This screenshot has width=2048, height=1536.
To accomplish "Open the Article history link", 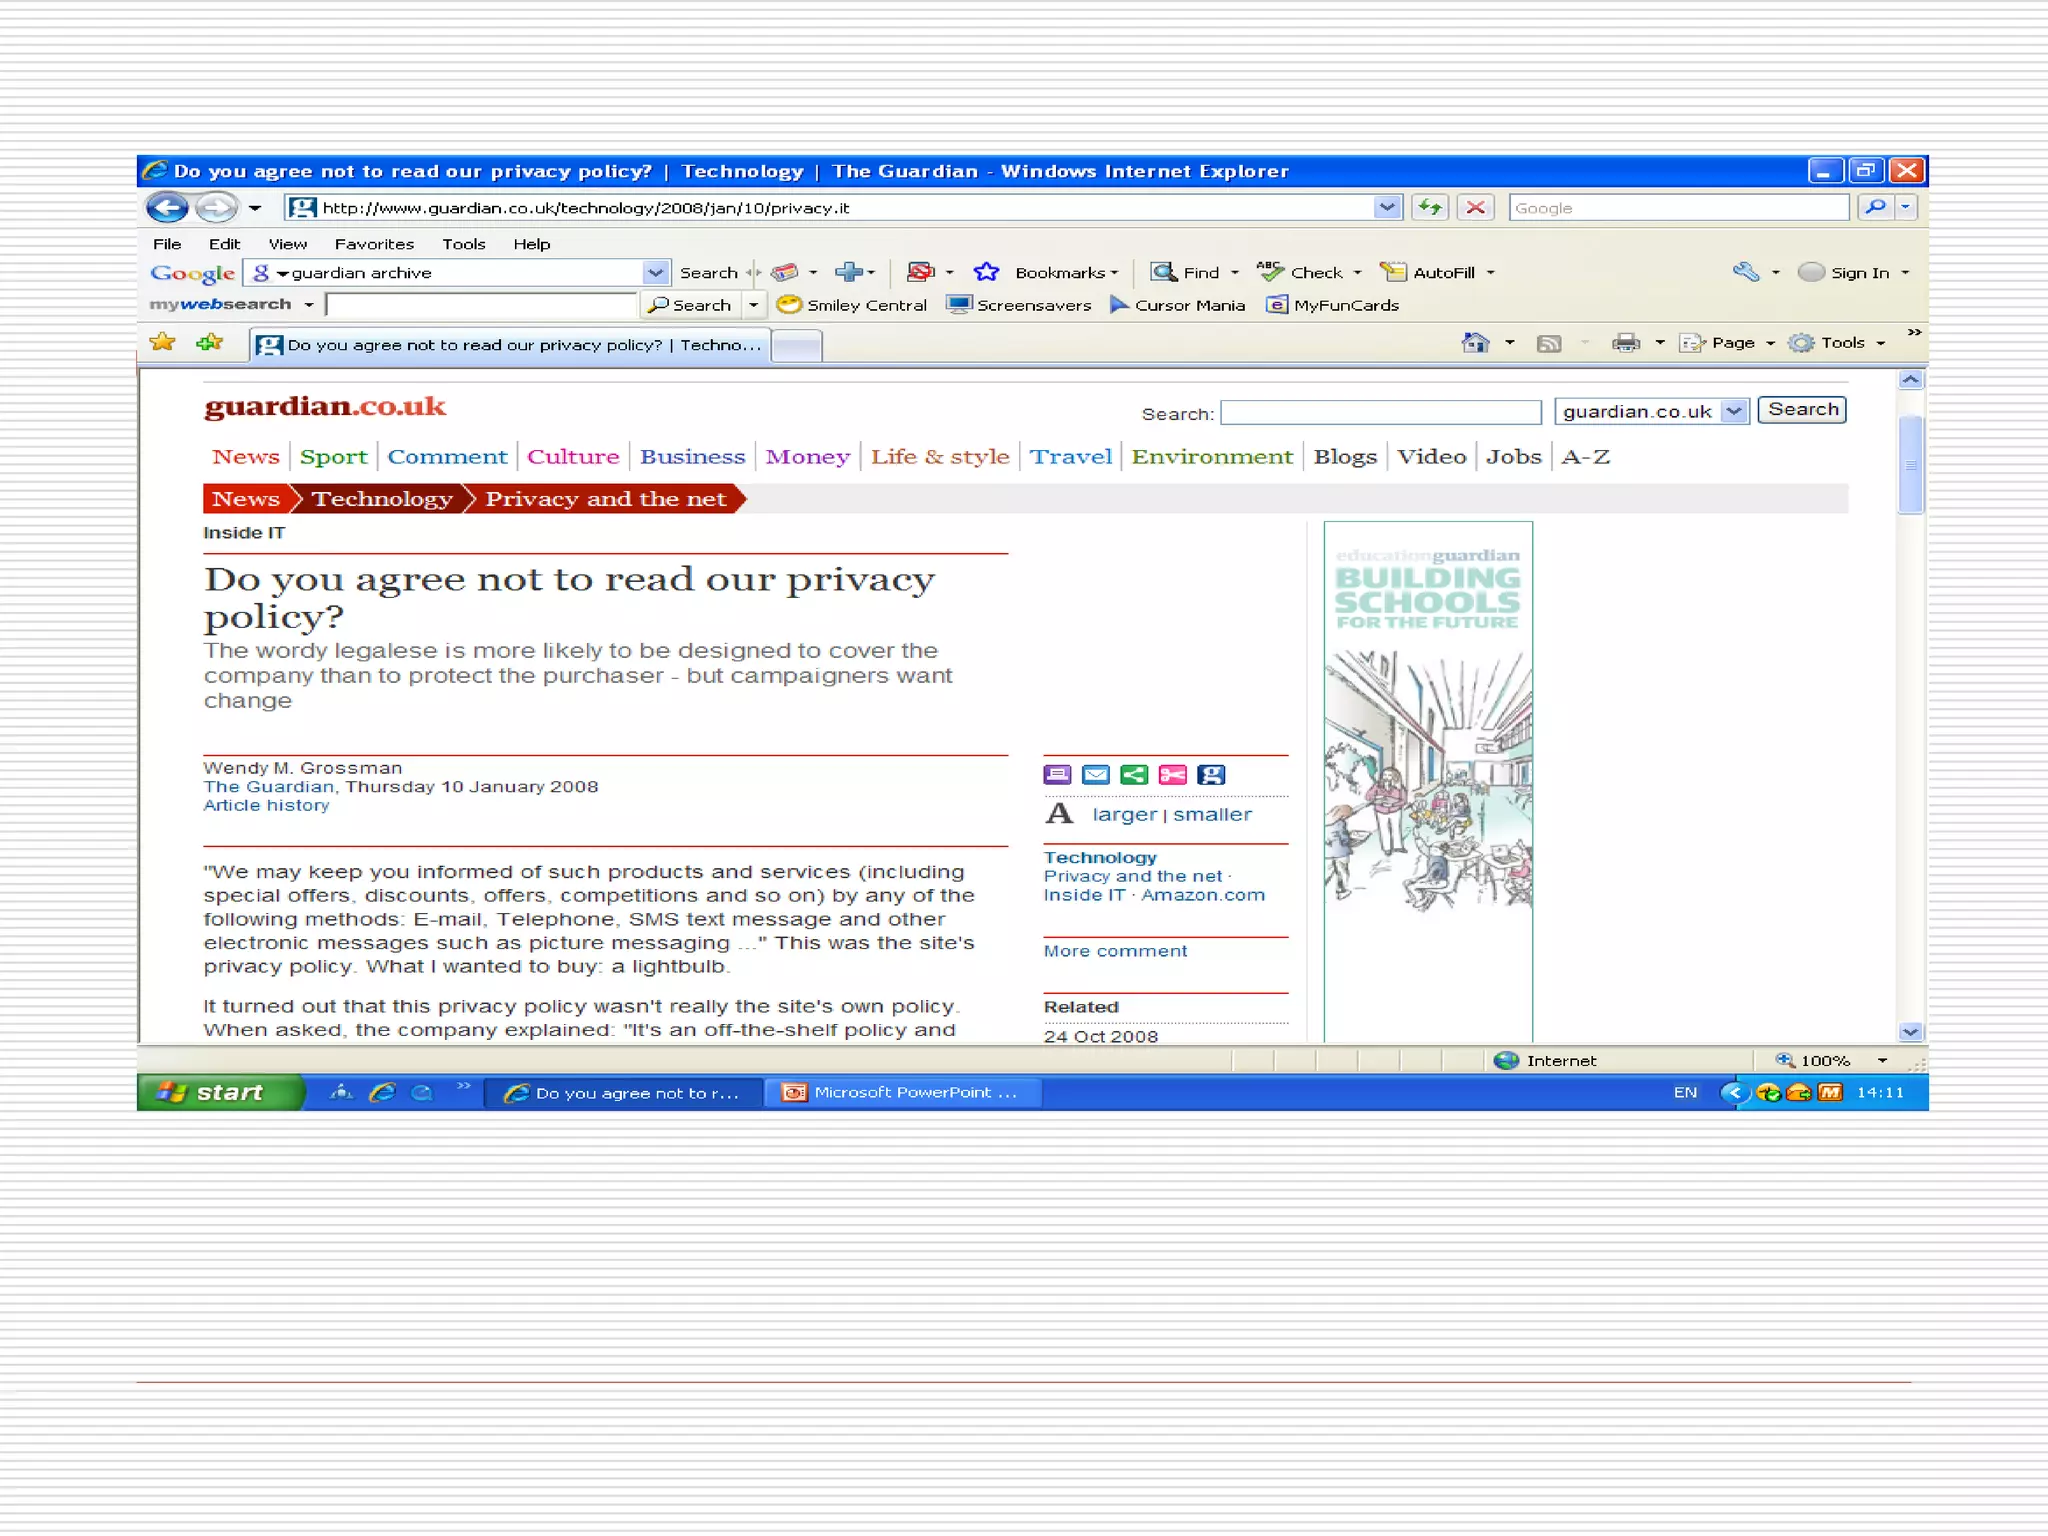I will pyautogui.click(x=266, y=806).
